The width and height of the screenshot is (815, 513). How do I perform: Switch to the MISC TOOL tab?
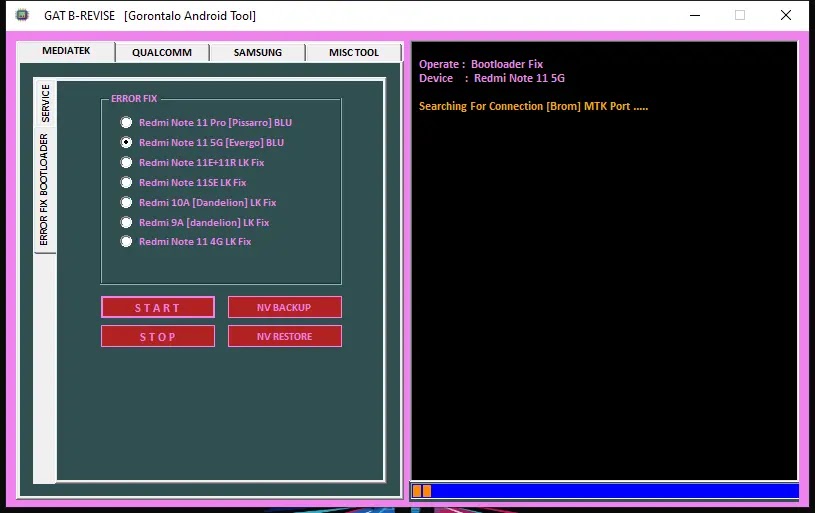353,52
